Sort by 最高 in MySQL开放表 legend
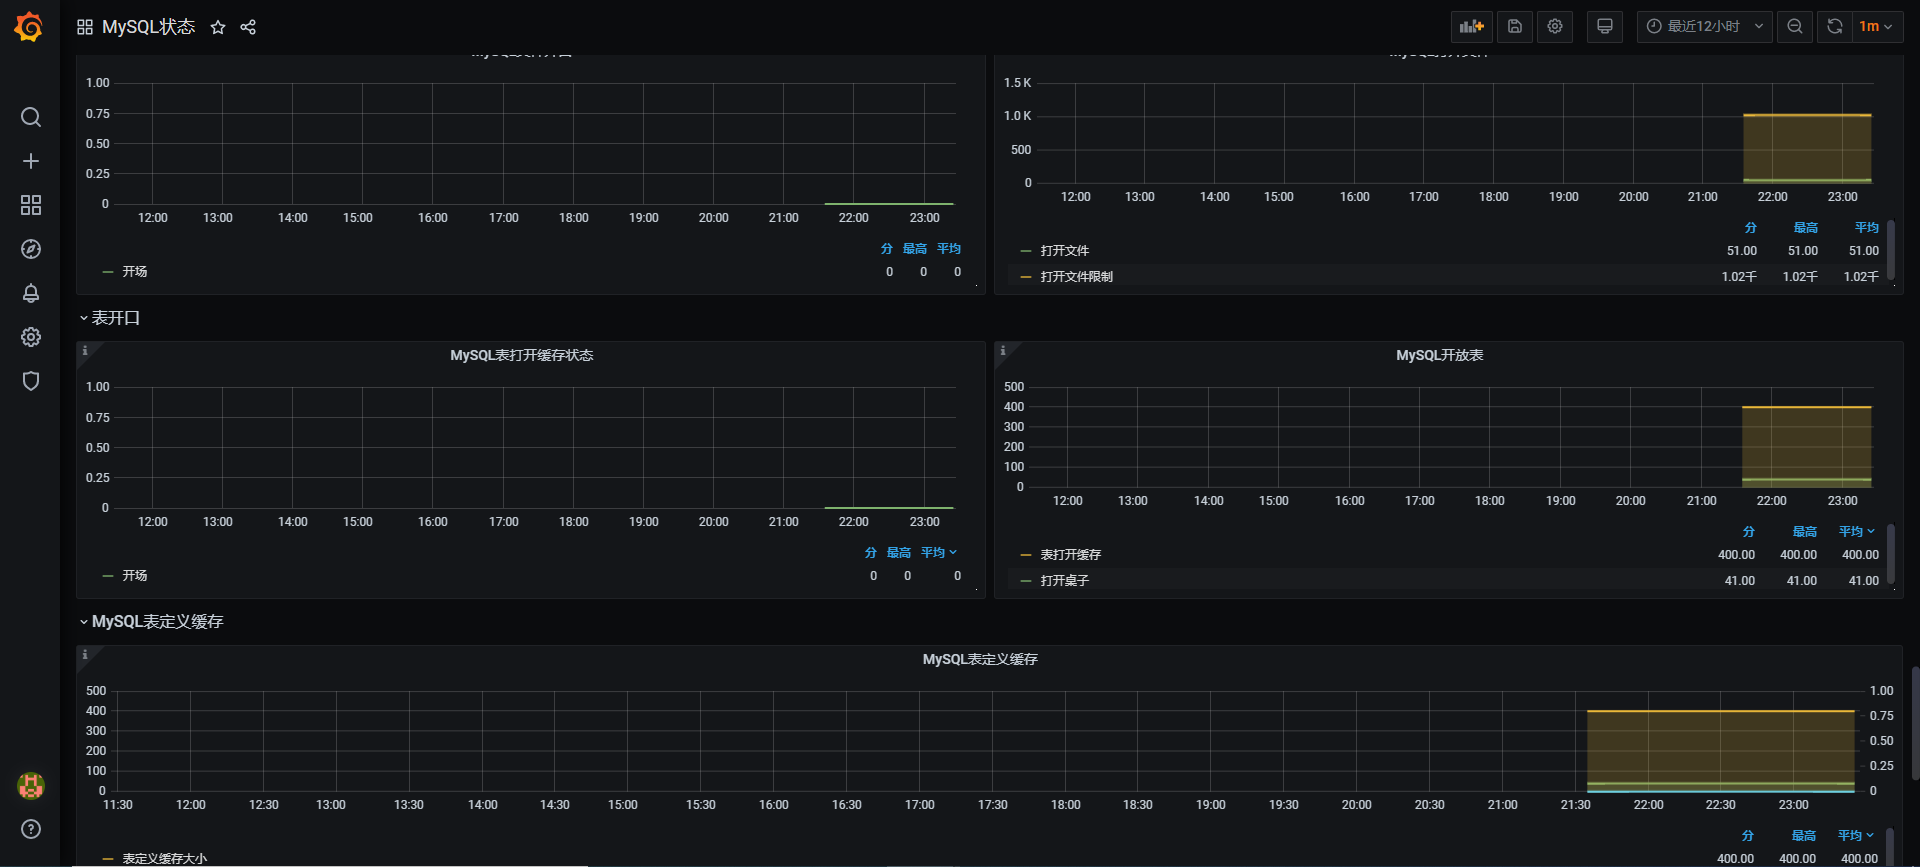Viewport: 1920px width, 867px height. click(1804, 532)
